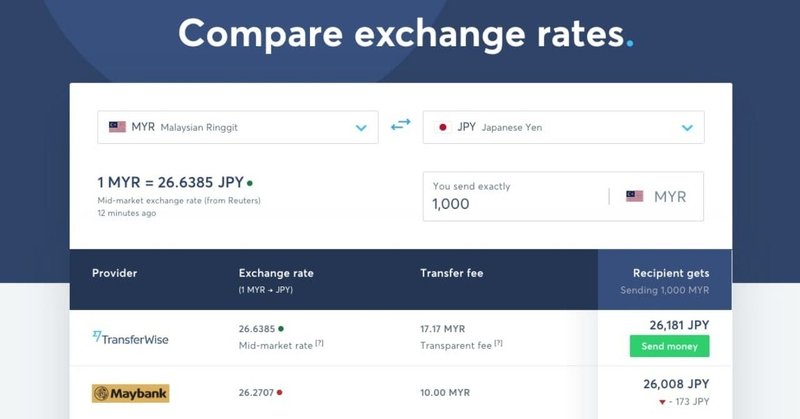
Task: Click the red dot next to Maybank's 26.2707 rate
Action: click(280, 392)
